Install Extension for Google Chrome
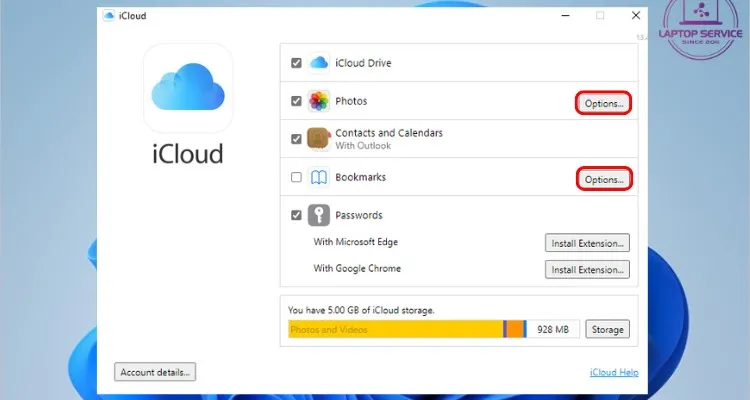 pyautogui.click(x=587, y=269)
